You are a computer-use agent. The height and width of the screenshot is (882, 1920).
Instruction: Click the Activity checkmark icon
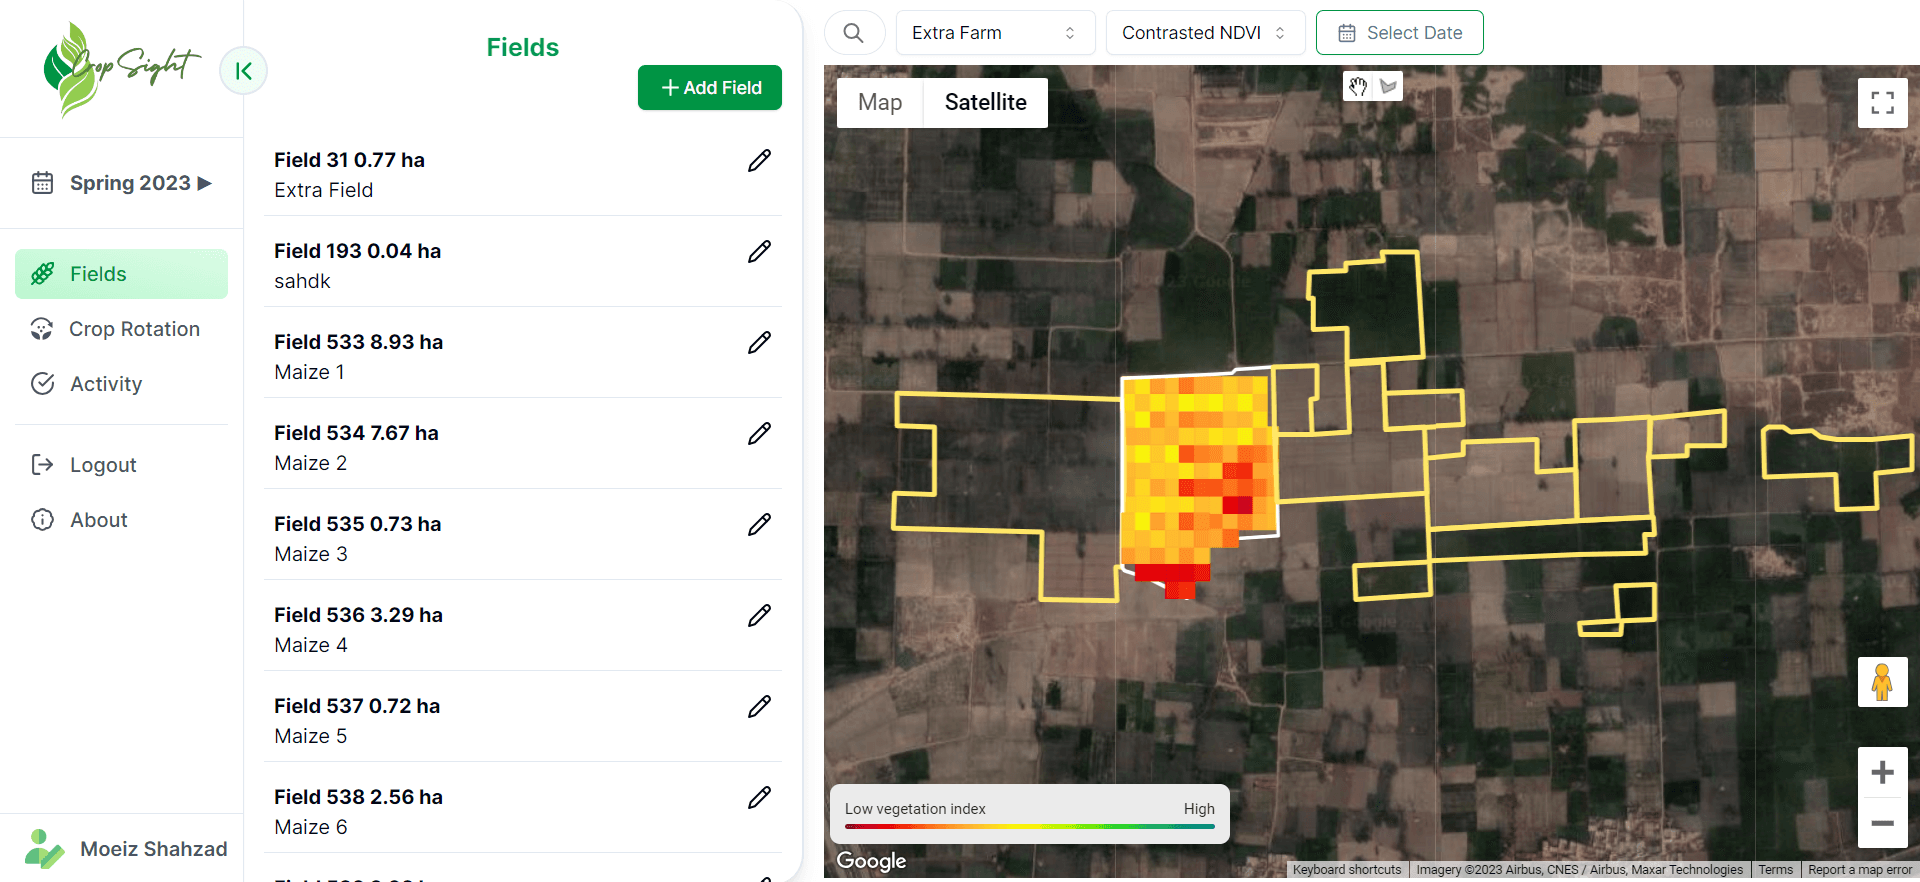point(42,384)
